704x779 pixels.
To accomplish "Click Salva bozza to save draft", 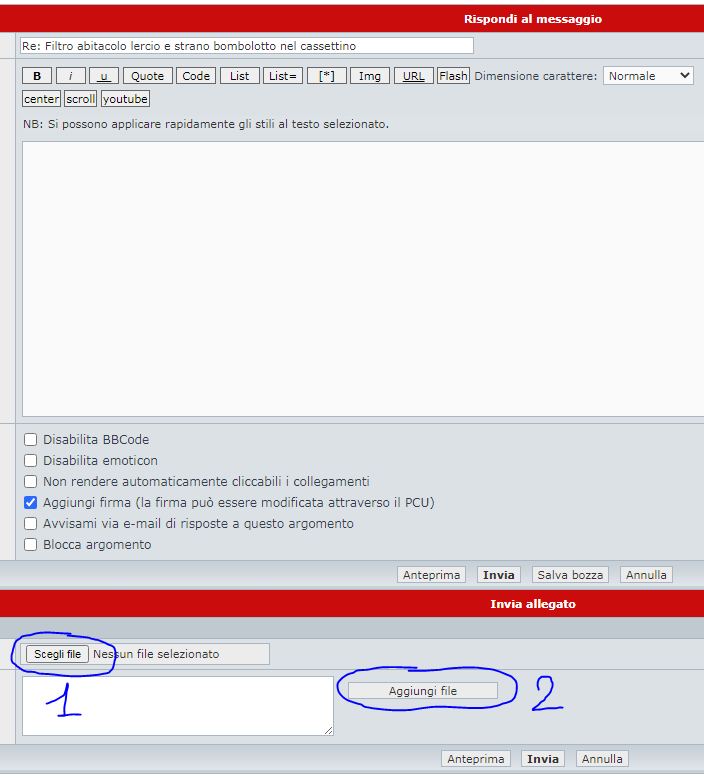I will [570, 575].
